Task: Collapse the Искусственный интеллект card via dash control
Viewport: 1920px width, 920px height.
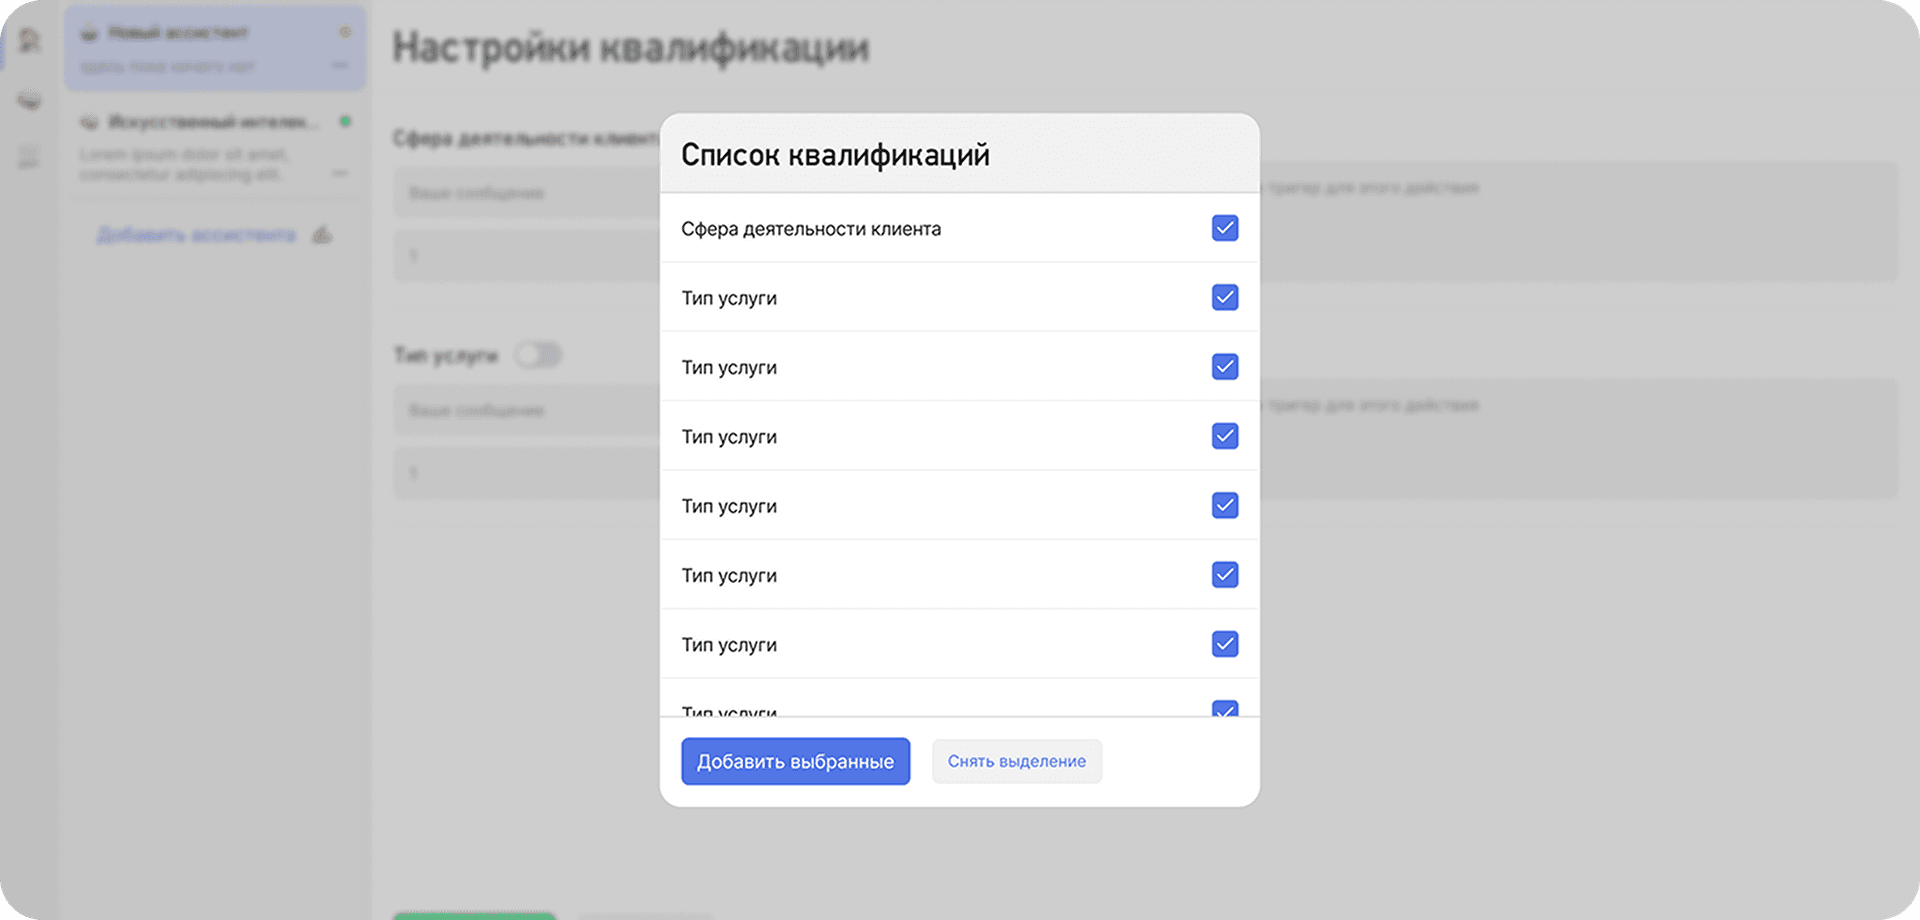Action: click(340, 173)
